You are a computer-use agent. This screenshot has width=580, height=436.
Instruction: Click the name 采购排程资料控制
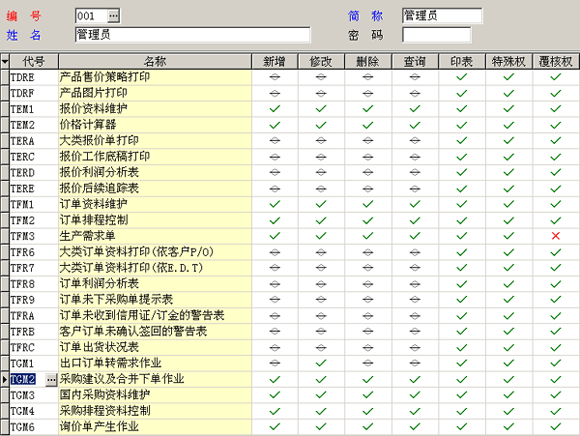[105, 411]
